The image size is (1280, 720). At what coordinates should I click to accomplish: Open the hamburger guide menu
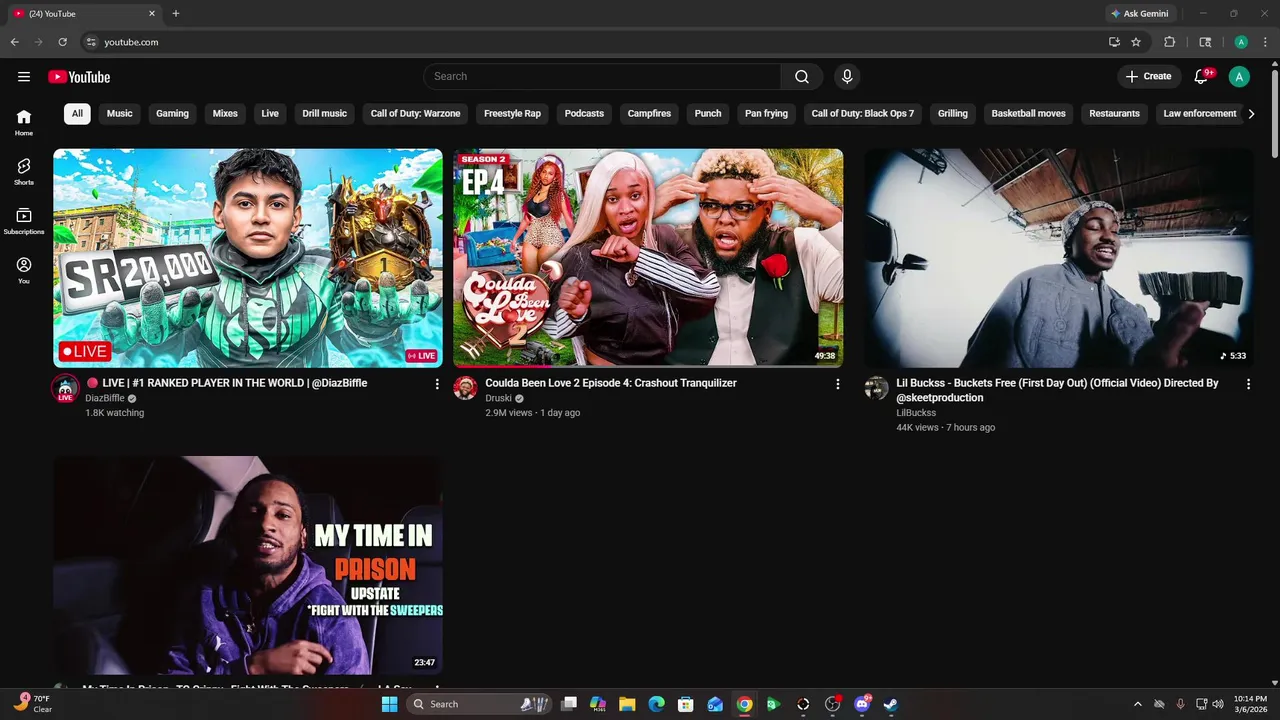(x=24, y=77)
